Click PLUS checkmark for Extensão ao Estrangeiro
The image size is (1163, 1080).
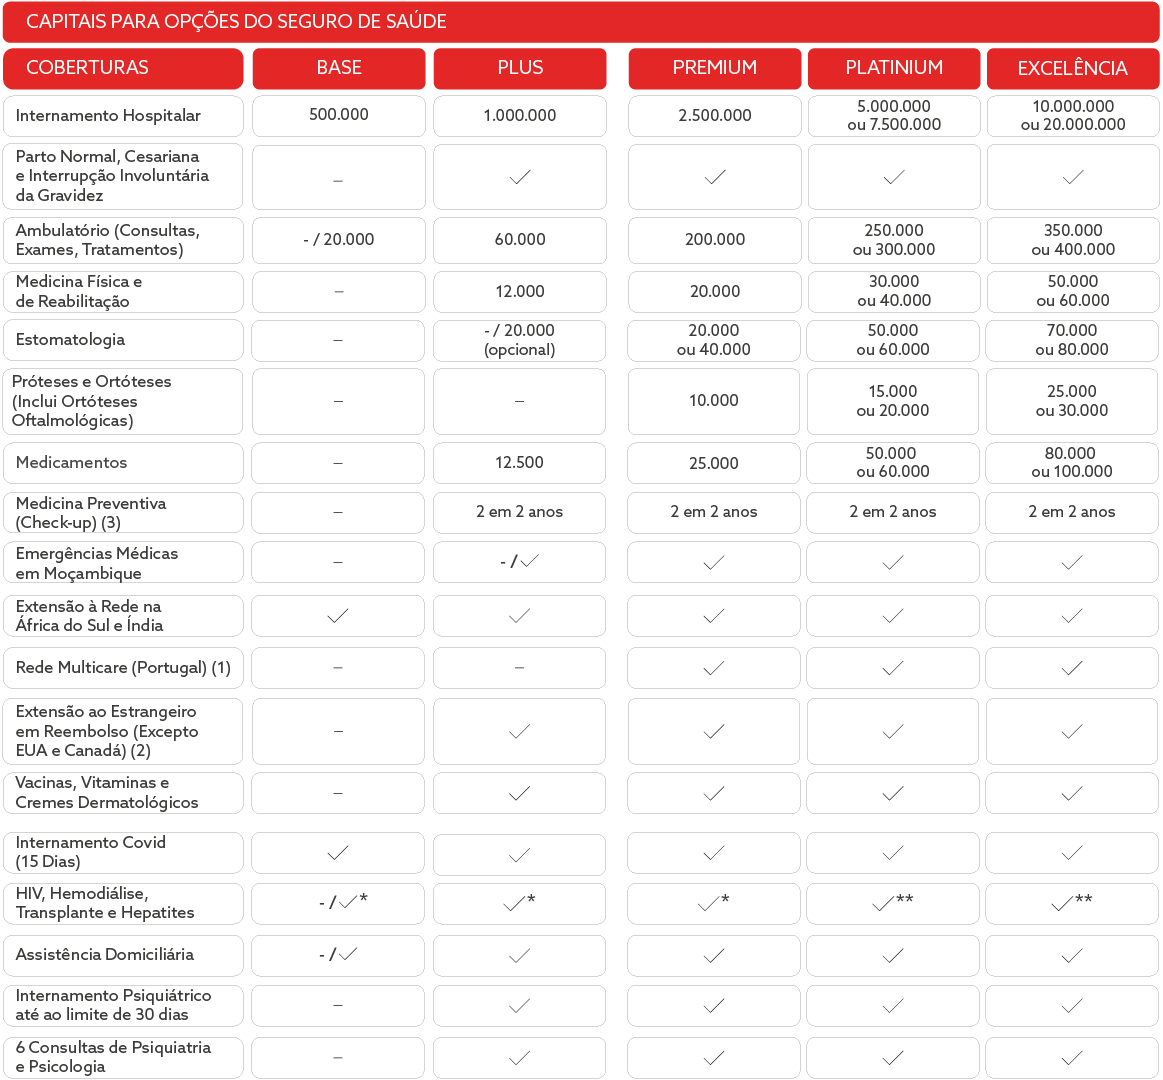coord(519,732)
